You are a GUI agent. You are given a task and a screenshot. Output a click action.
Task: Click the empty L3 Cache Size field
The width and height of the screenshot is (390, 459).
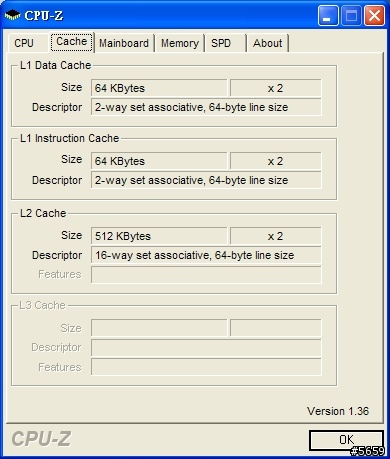(159, 328)
